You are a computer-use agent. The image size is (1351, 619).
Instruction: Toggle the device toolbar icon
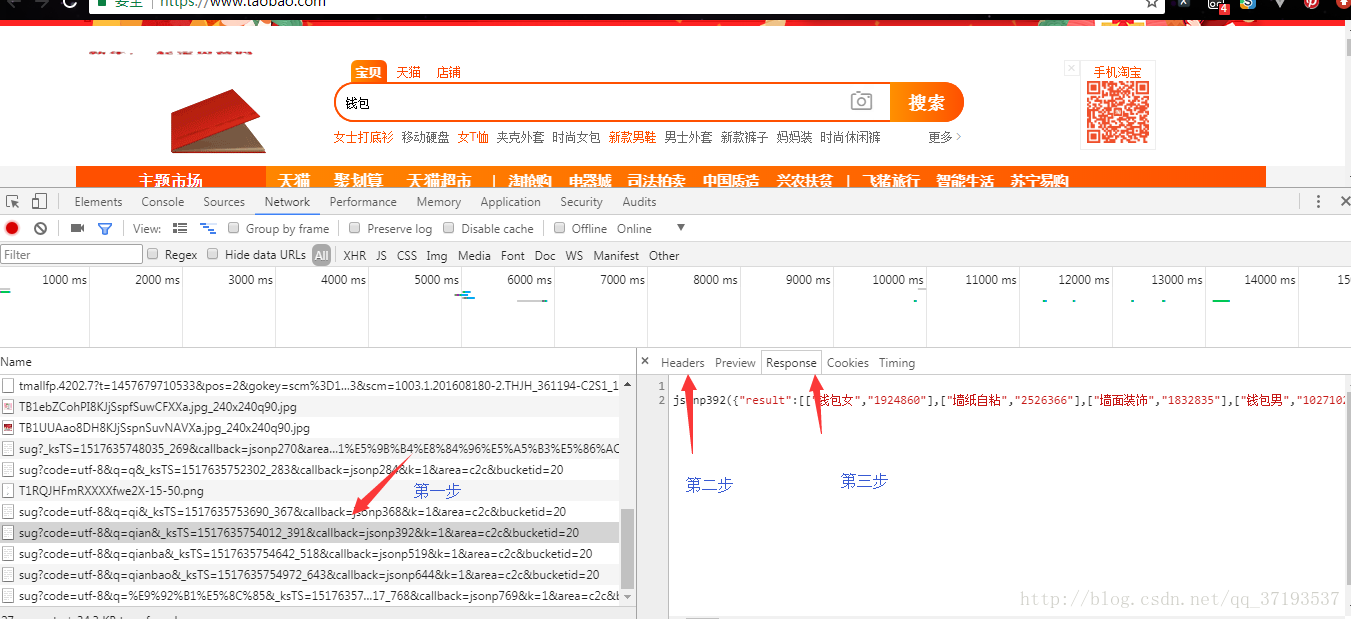coord(39,201)
